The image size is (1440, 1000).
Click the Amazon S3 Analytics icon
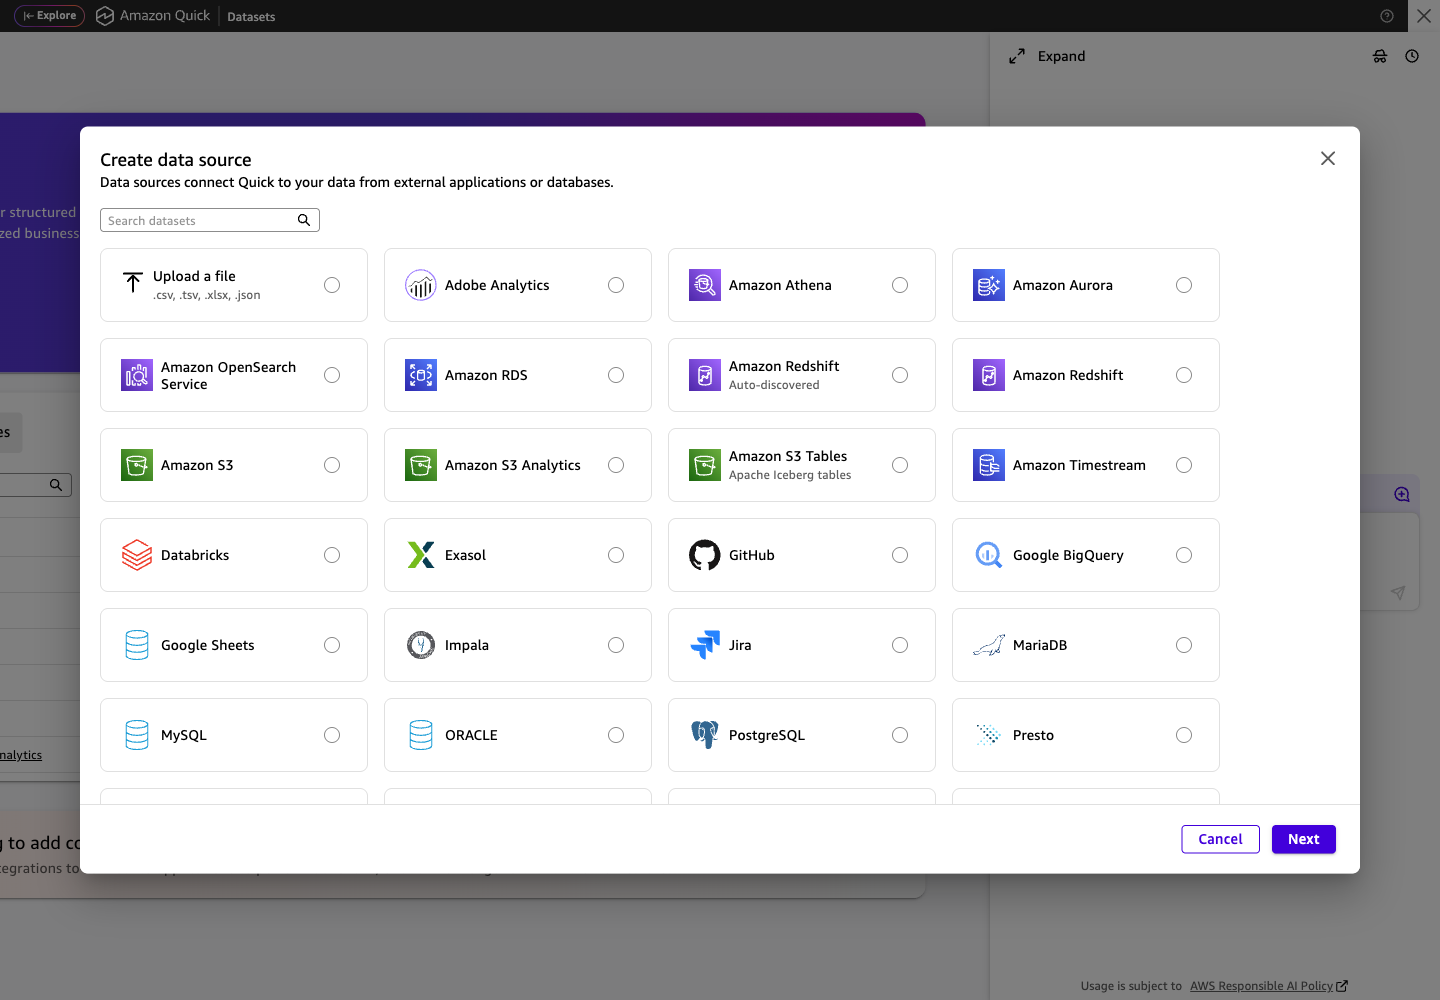(421, 465)
